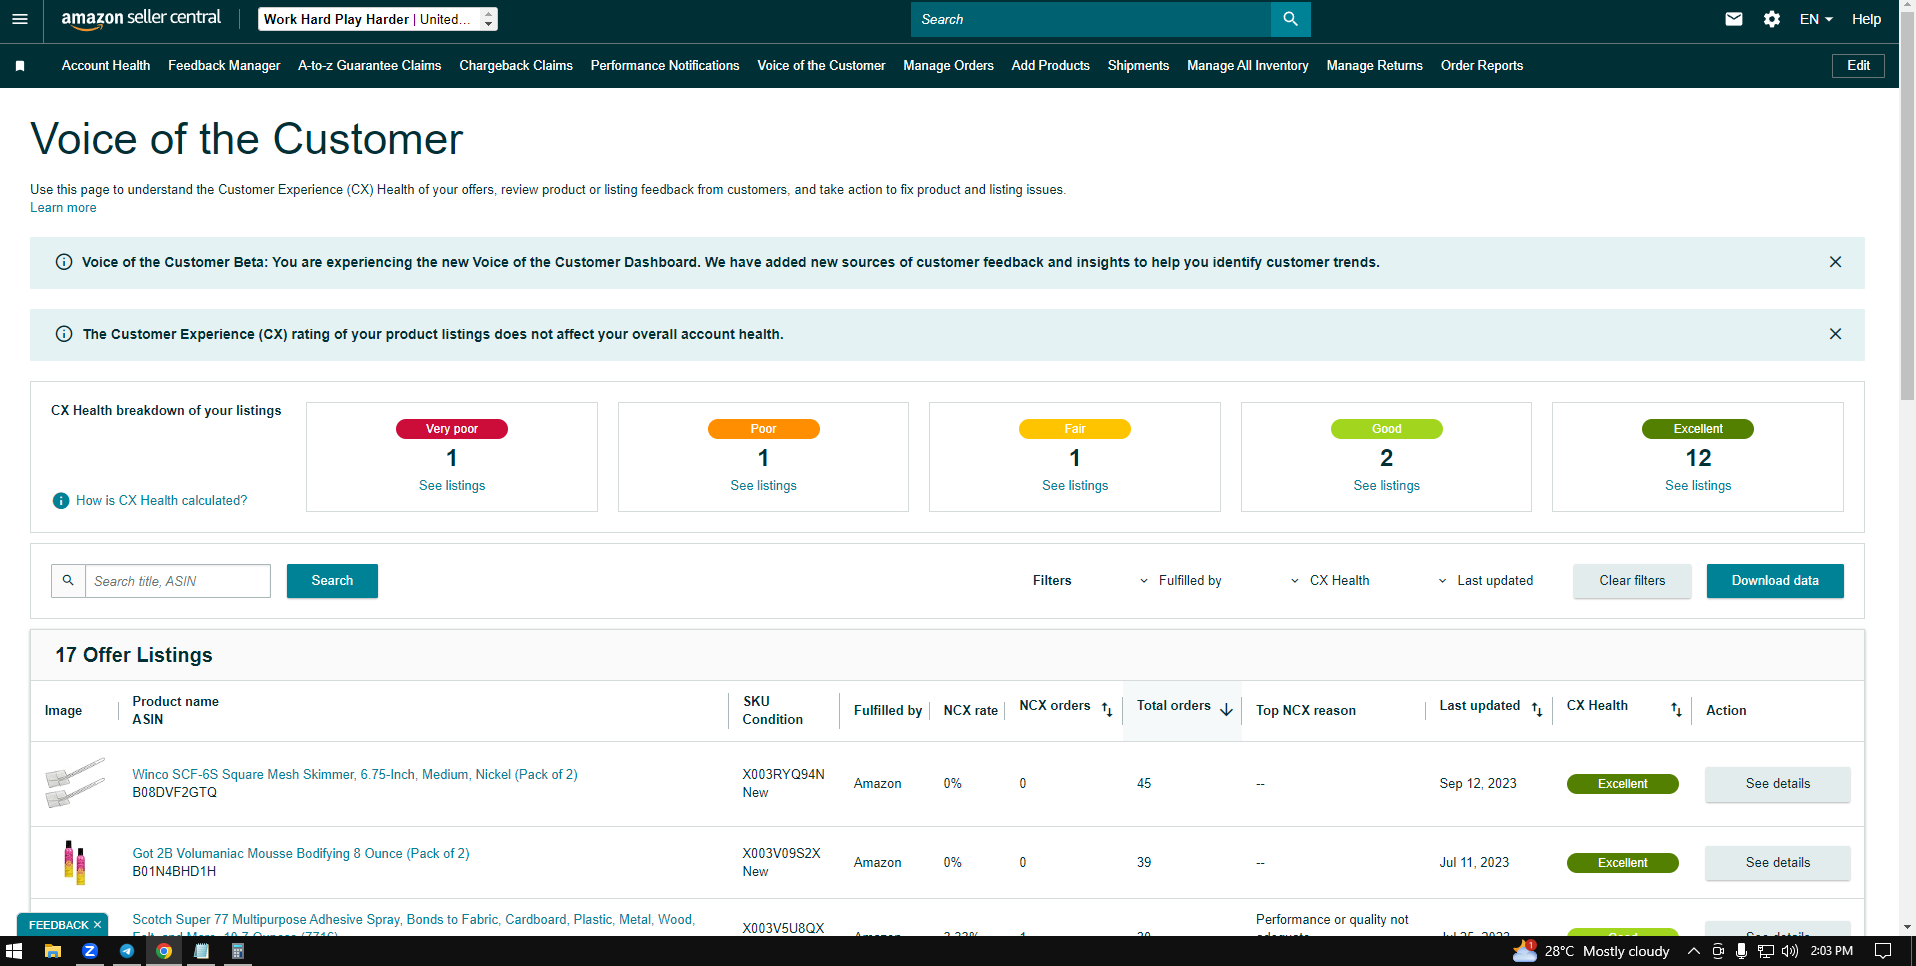Viewport: 1916px width, 966px height.
Task: Open the settings gear icon
Action: pos(1772,19)
